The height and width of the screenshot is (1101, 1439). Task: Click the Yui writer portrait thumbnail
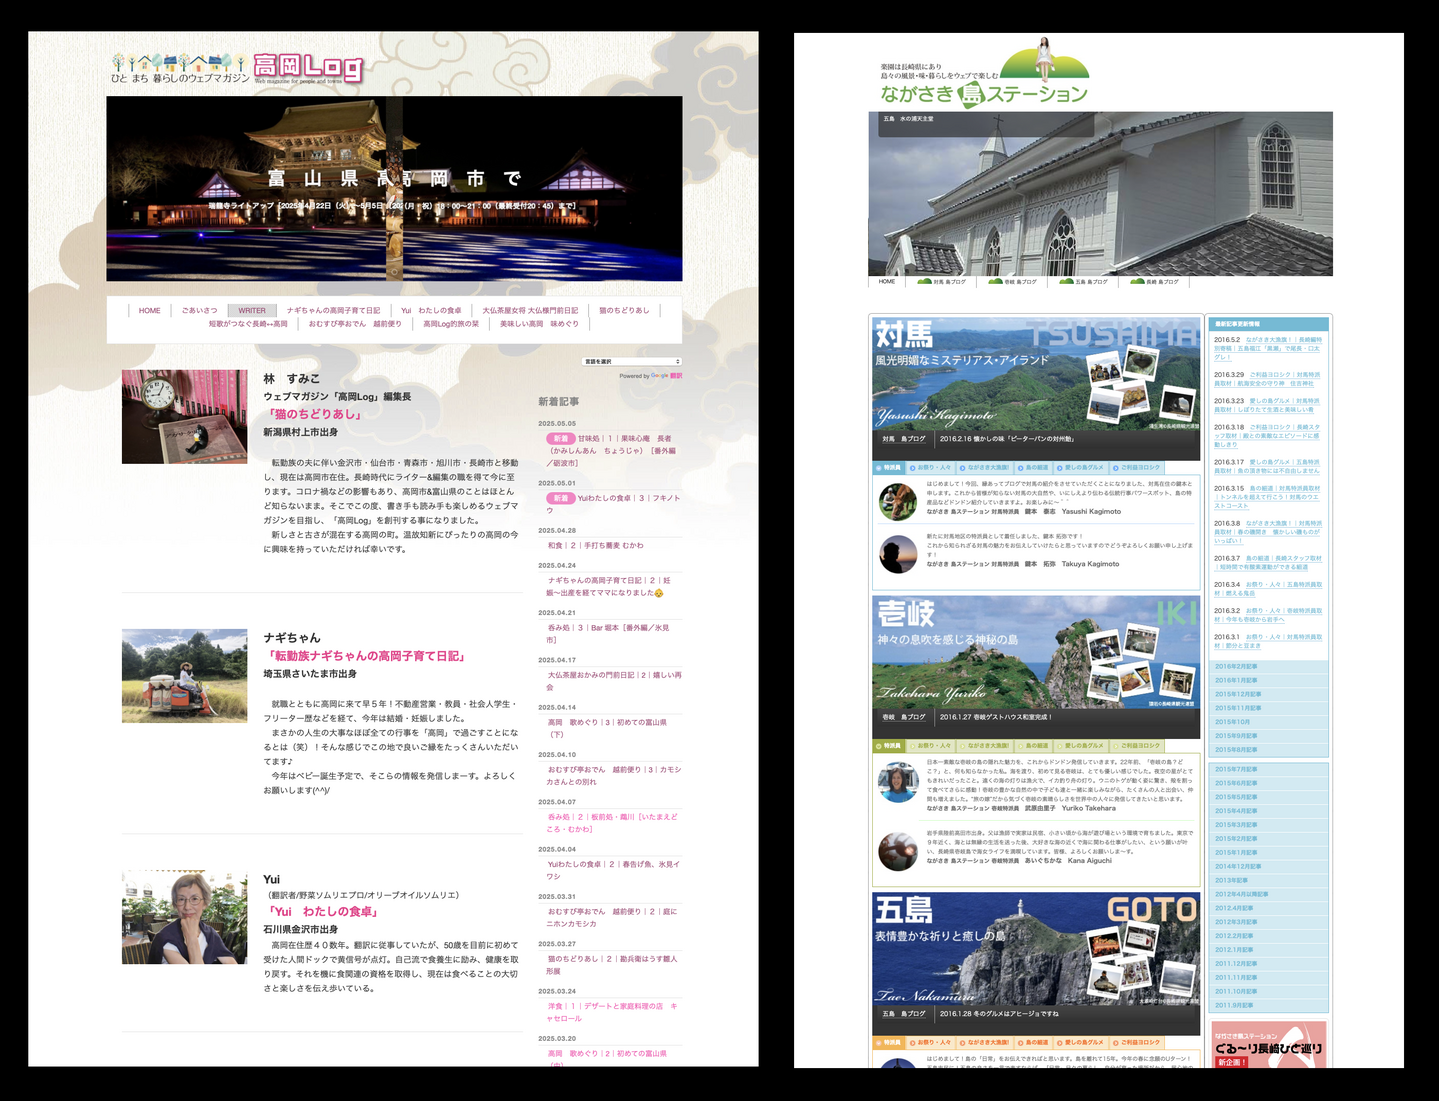click(x=184, y=917)
